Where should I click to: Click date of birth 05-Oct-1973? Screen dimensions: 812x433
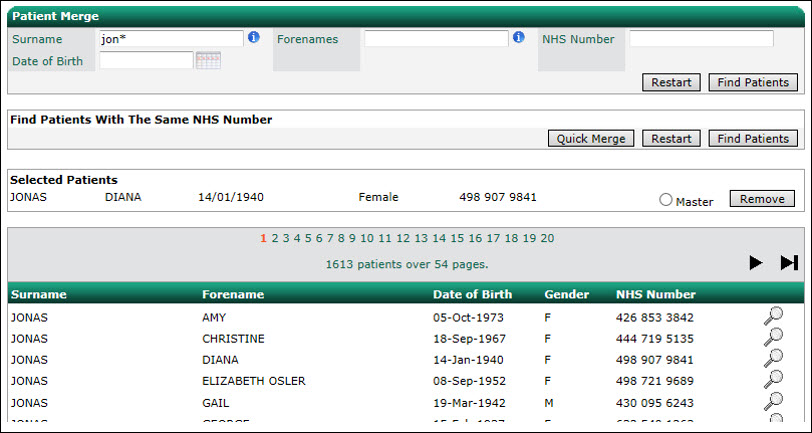pyautogui.click(x=468, y=317)
